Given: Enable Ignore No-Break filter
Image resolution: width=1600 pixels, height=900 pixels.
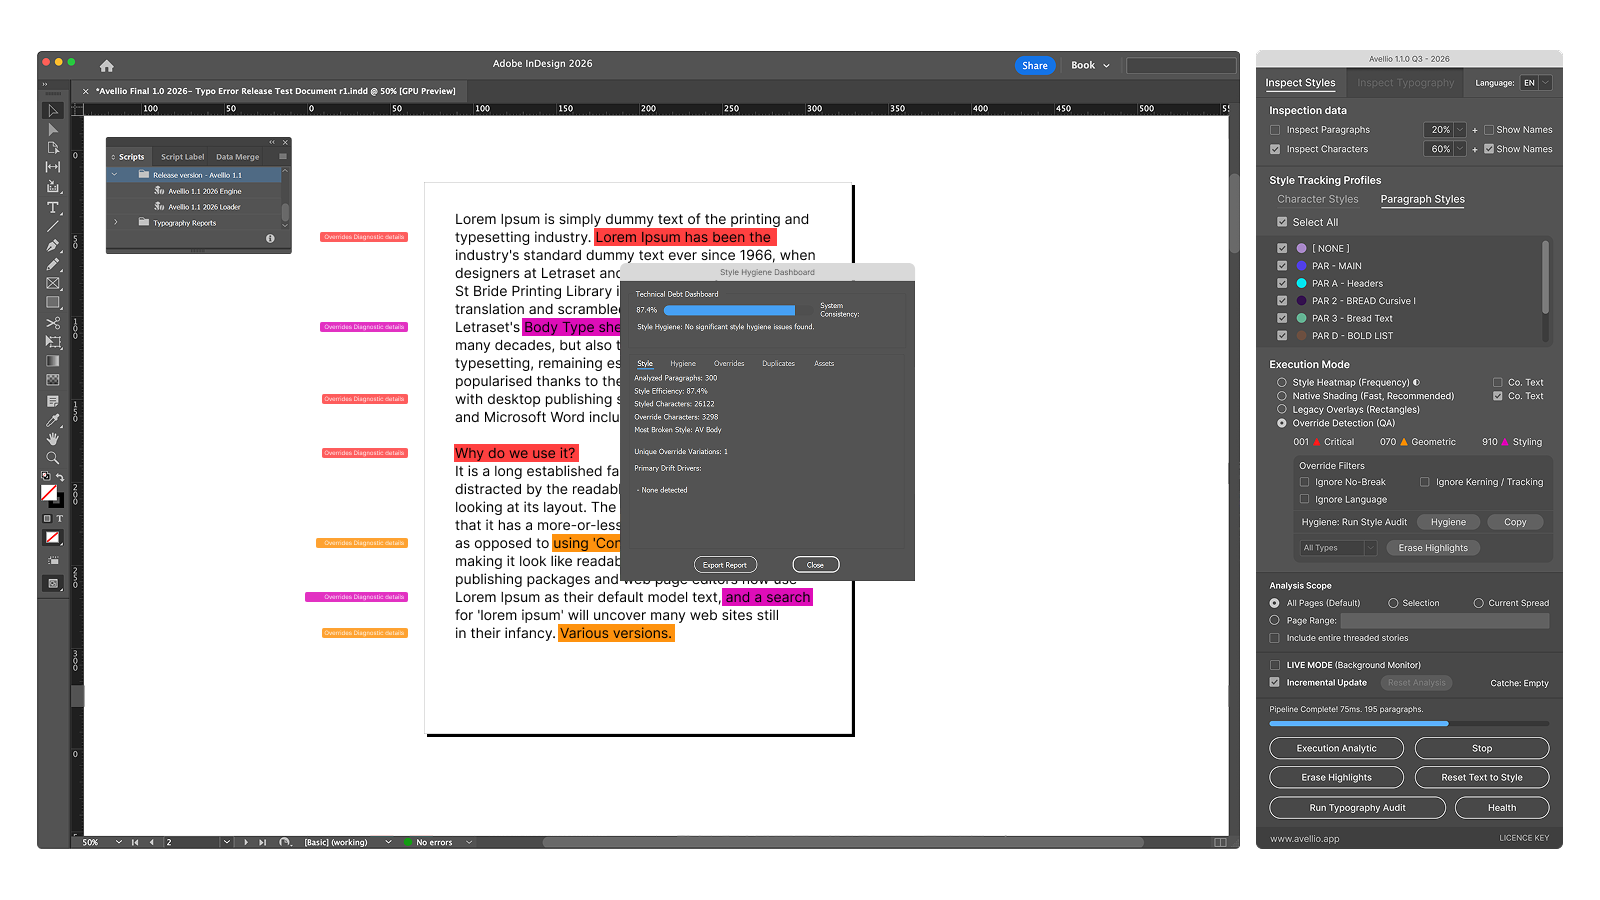Looking at the screenshot, I should coord(1304,482).
